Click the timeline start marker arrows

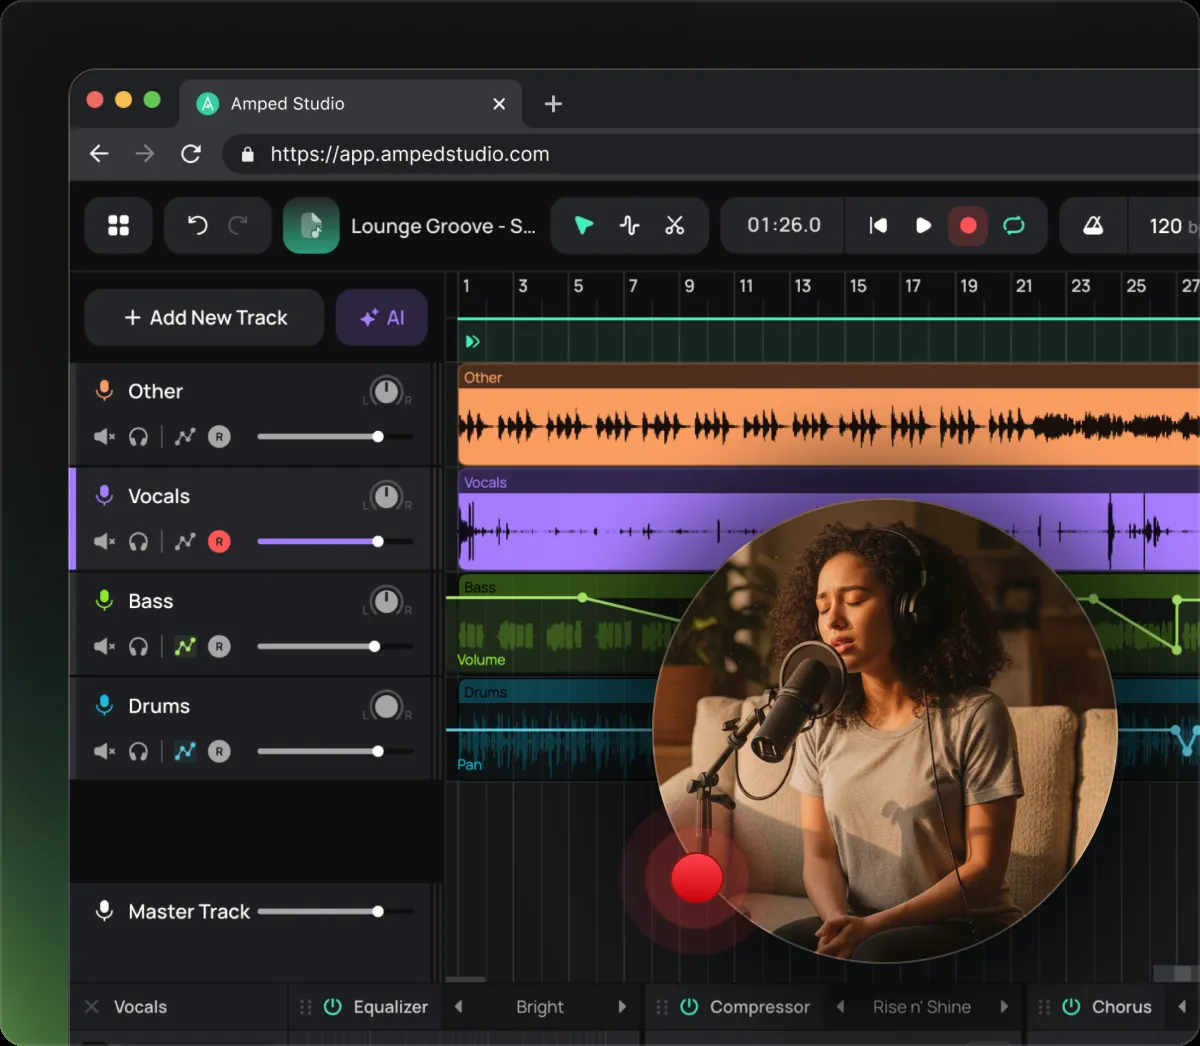click(x=473, y=342)
